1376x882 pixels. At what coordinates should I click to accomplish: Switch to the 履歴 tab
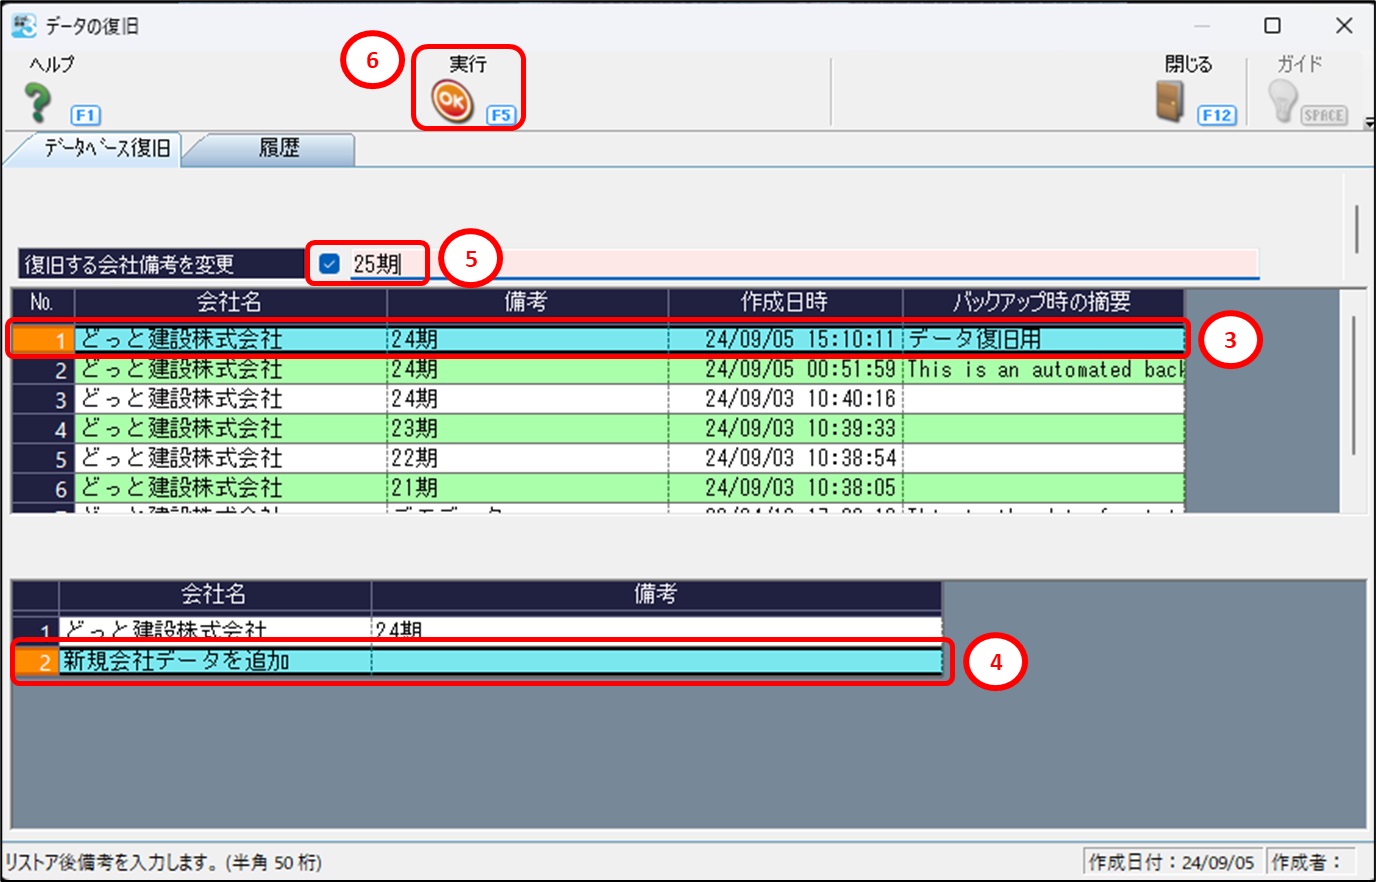click(279, 149)
